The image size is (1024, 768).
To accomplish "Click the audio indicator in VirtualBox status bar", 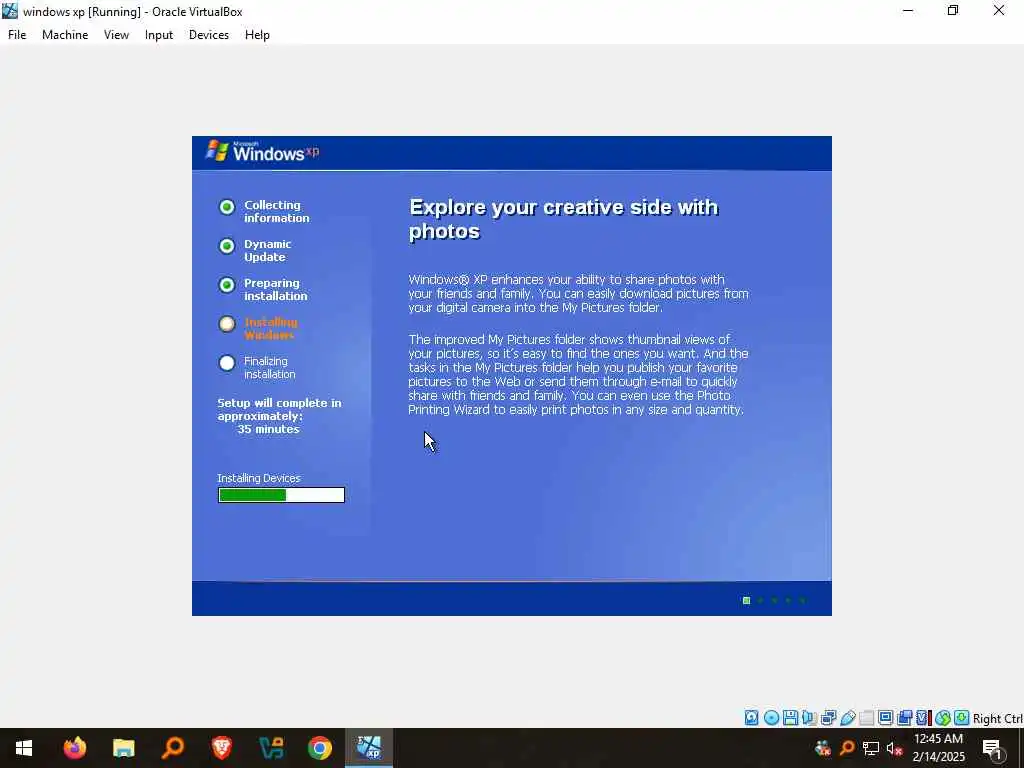I will (809, 718).
